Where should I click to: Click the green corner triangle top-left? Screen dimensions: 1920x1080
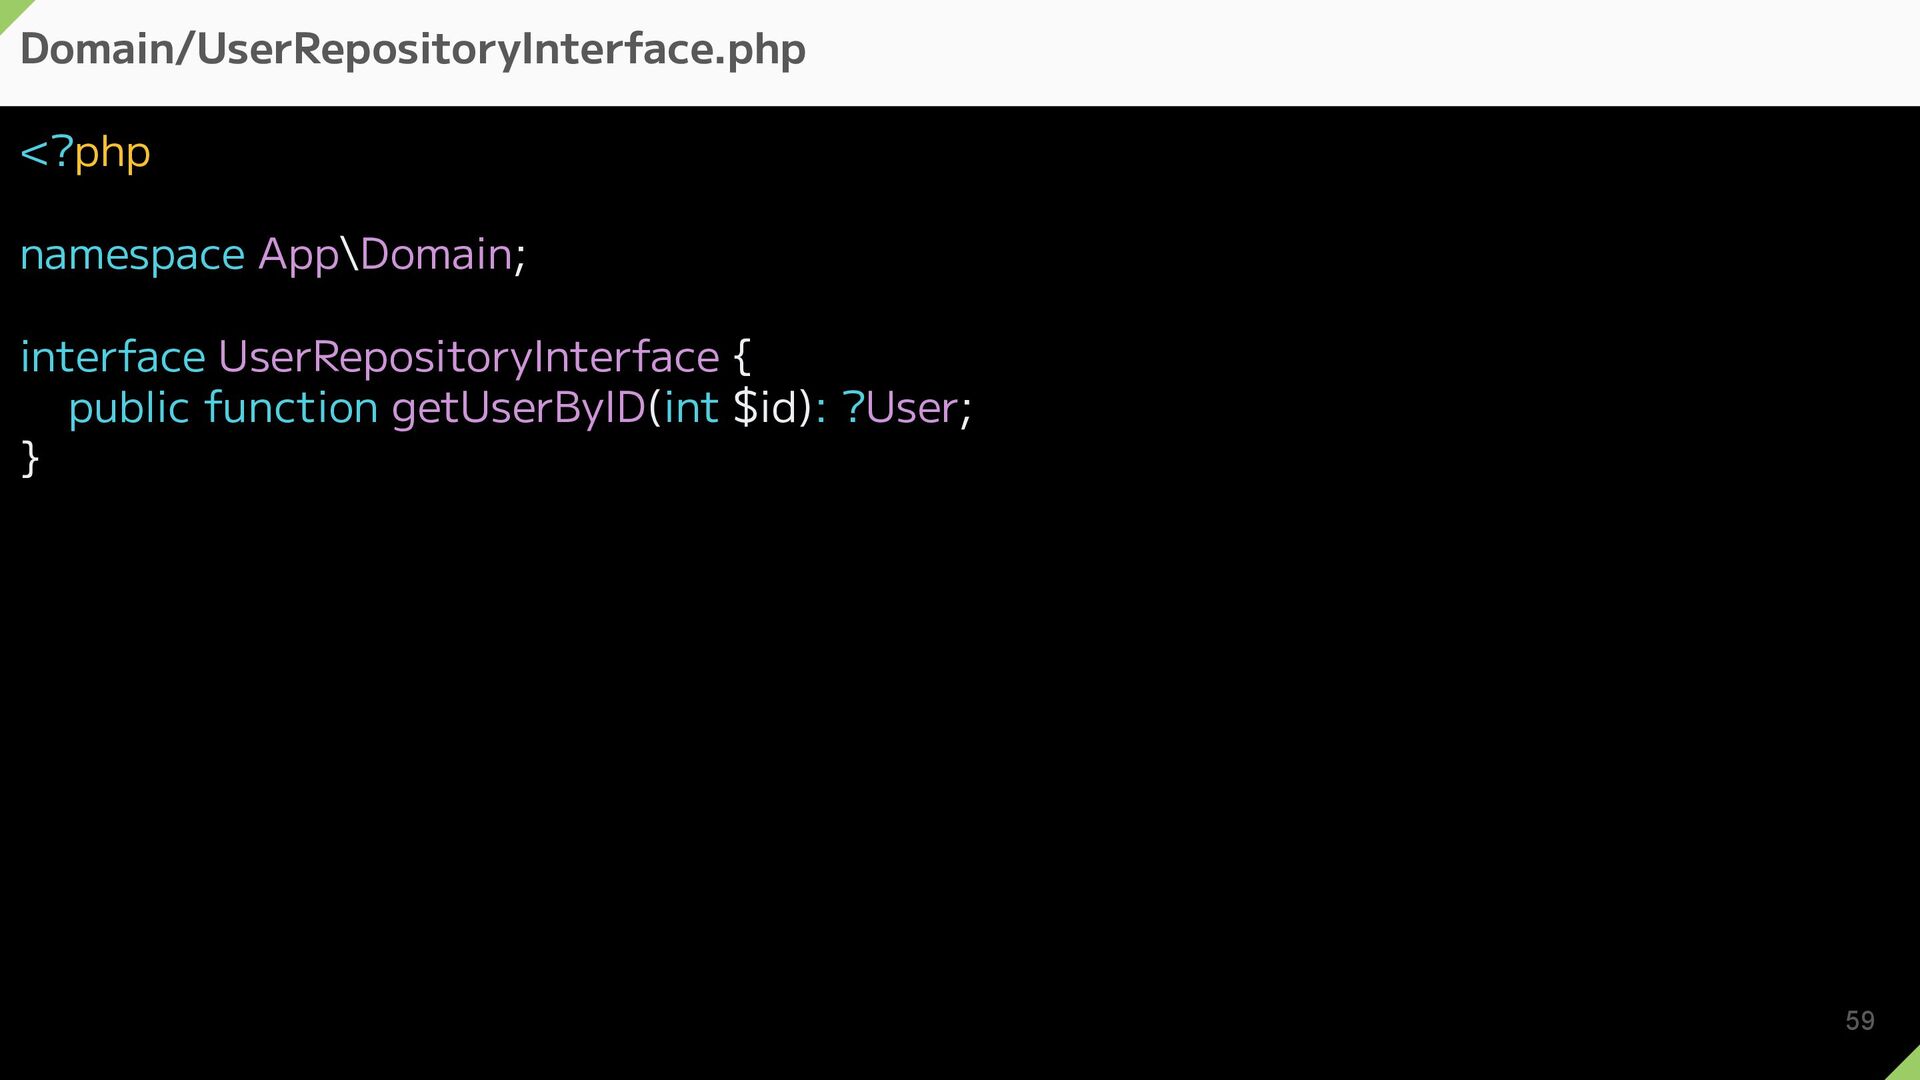click(x=12, y=11)
